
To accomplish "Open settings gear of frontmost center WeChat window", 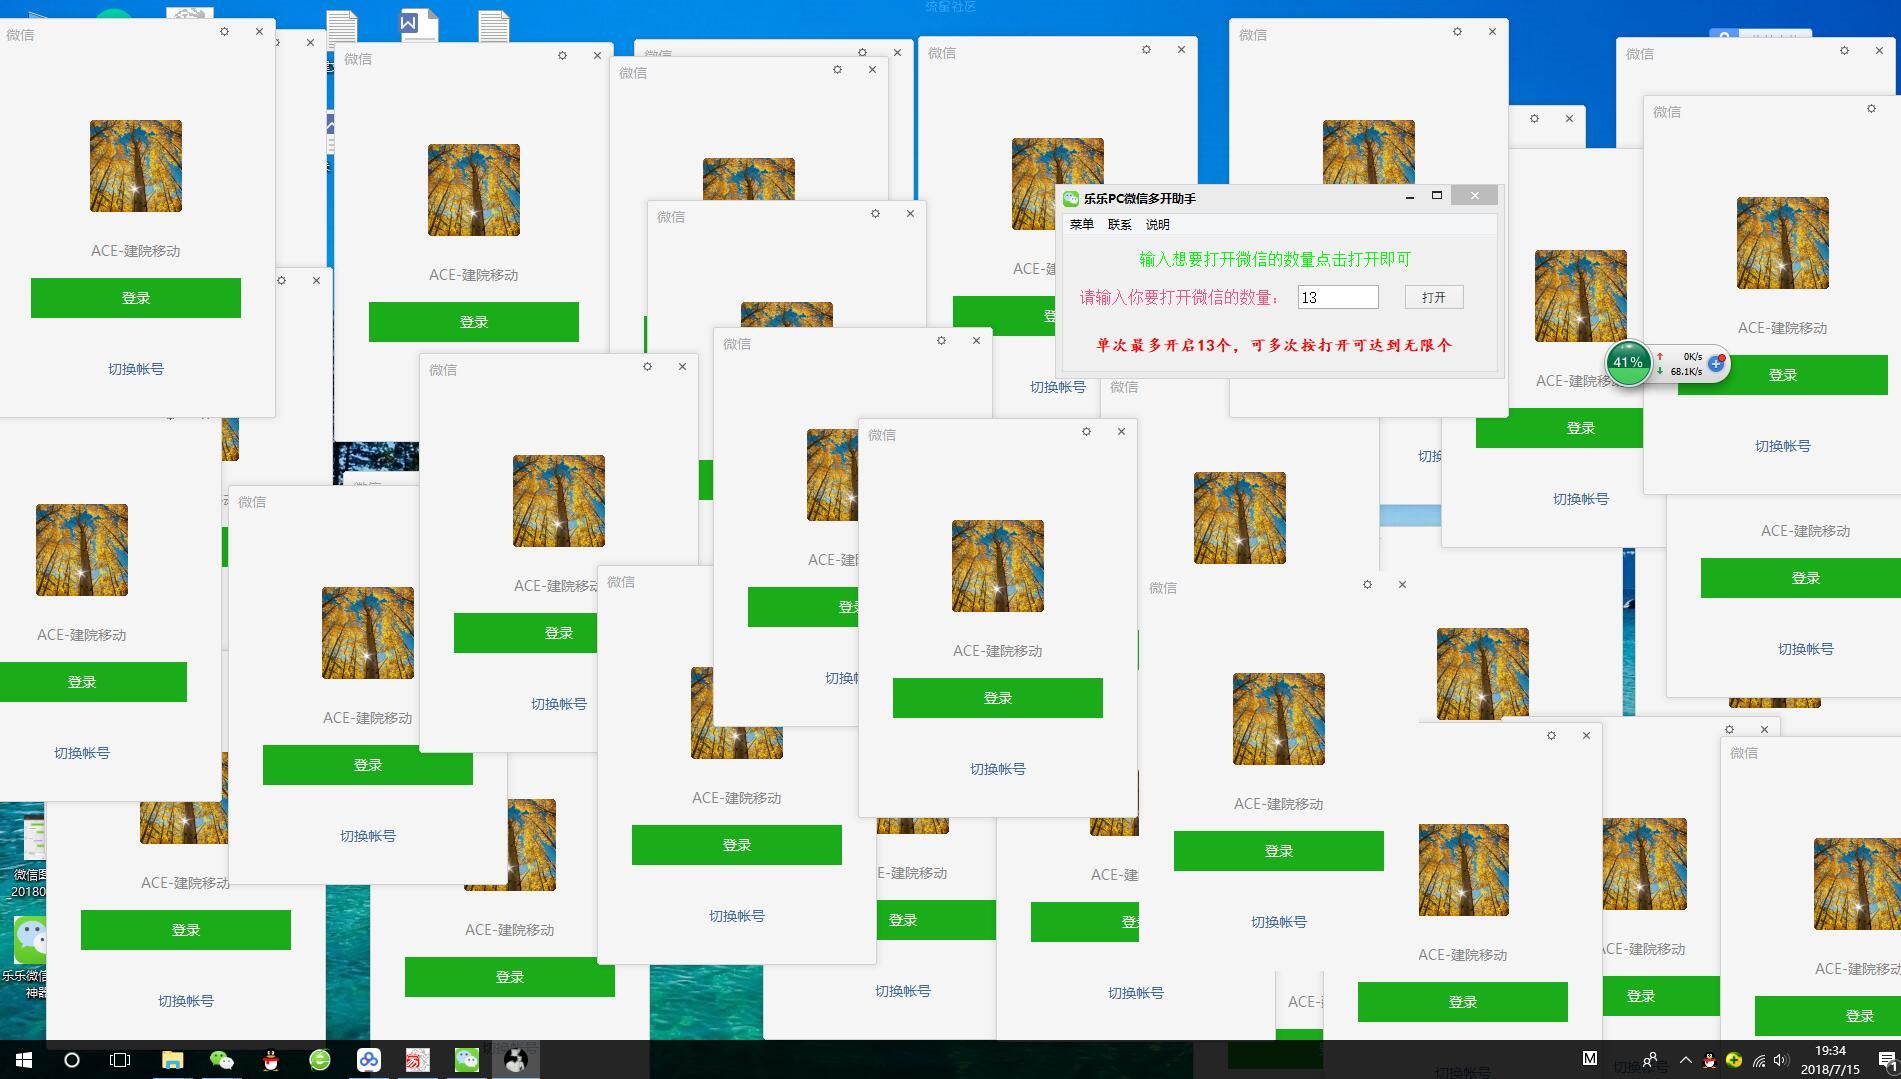I will pyautogui.click(x=1086, y=432).
